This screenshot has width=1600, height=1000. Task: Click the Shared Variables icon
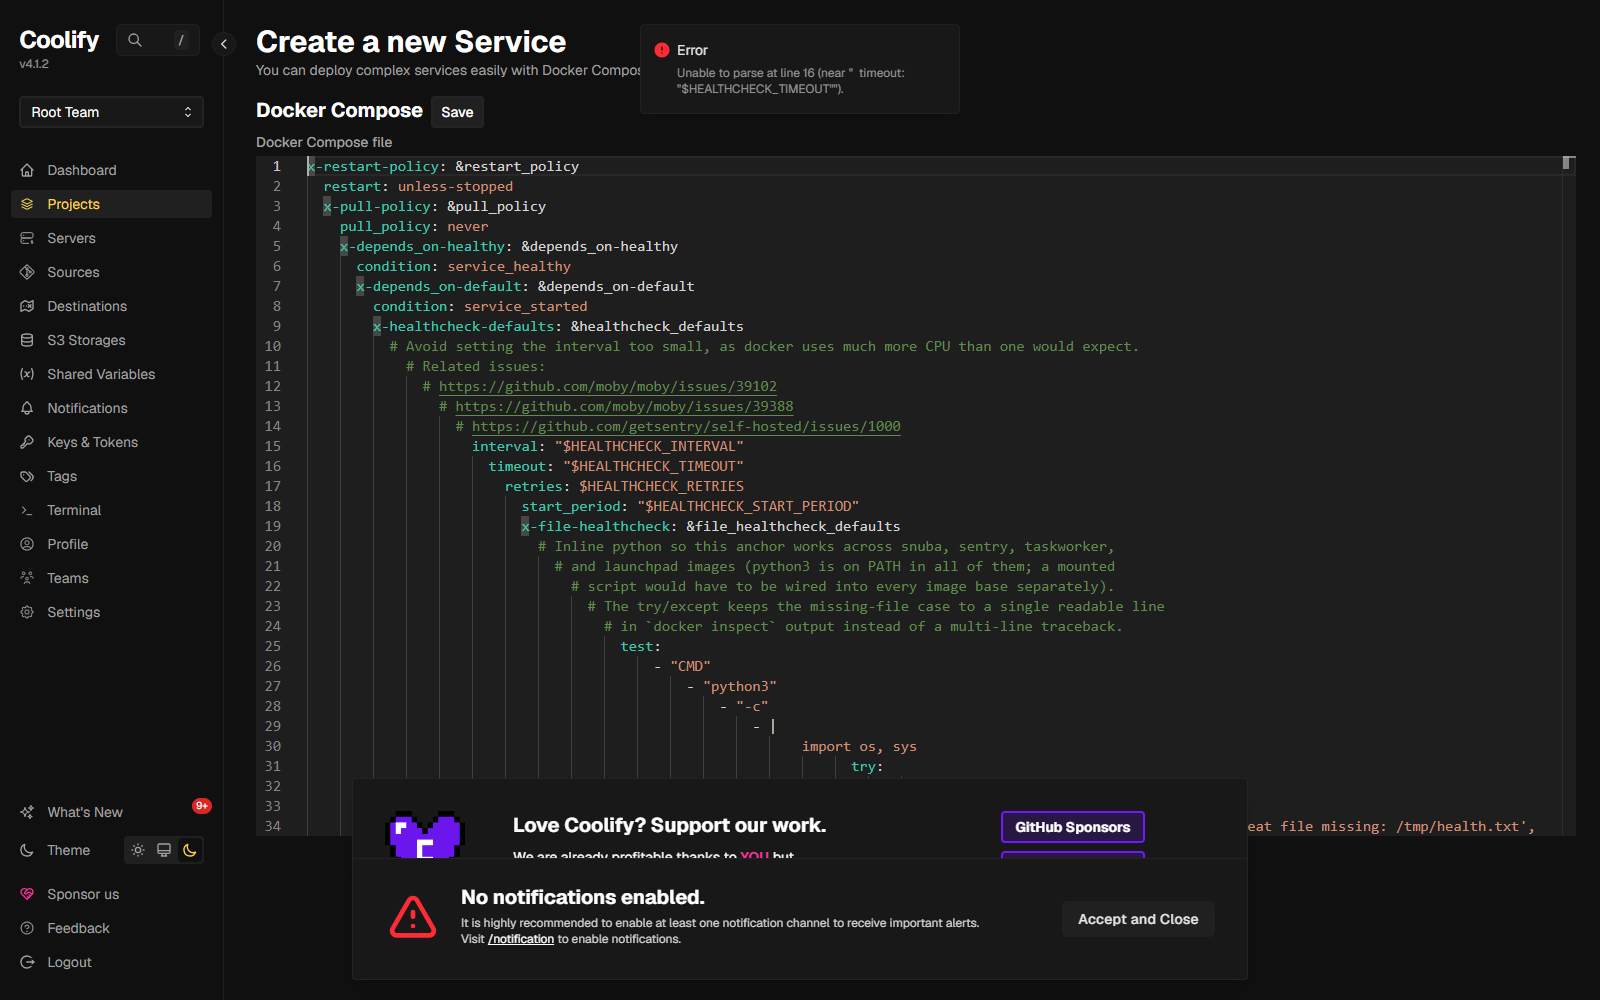coord(27,374)
